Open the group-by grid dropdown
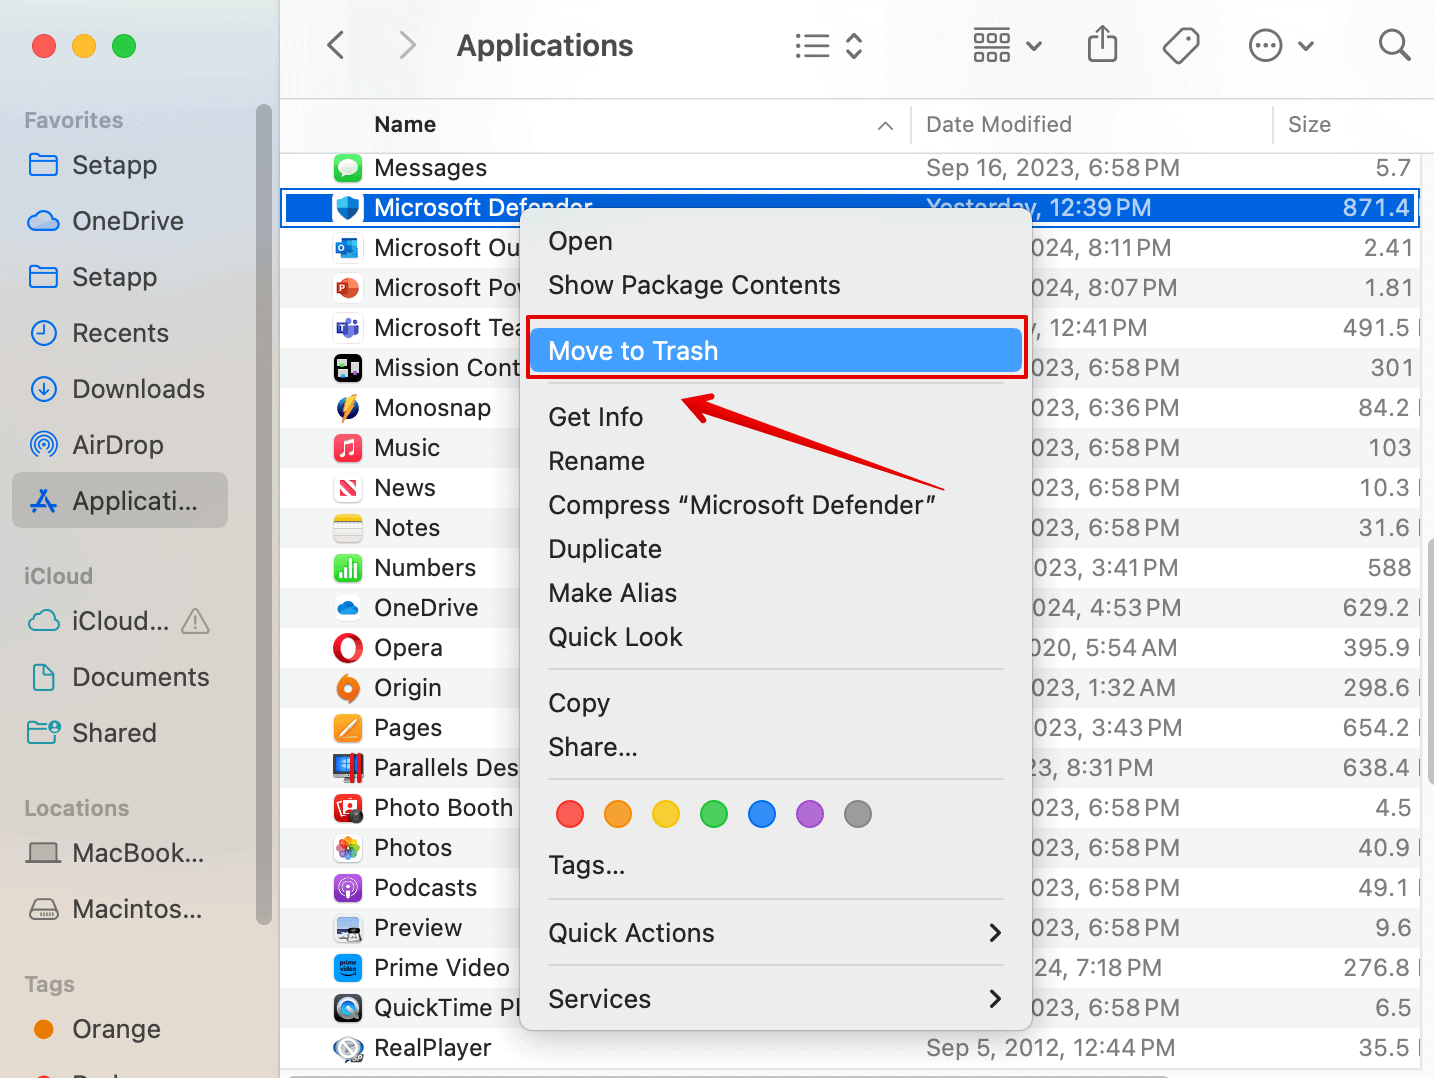This screenshot has height=1078, width=1434. click(1007, 45)
